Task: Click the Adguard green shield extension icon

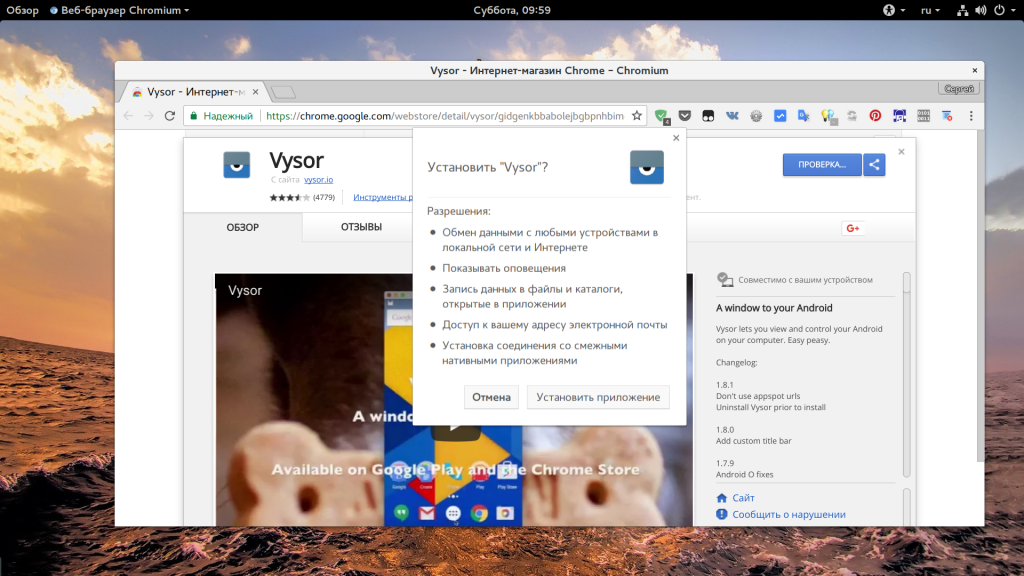Action: point(661,116)
